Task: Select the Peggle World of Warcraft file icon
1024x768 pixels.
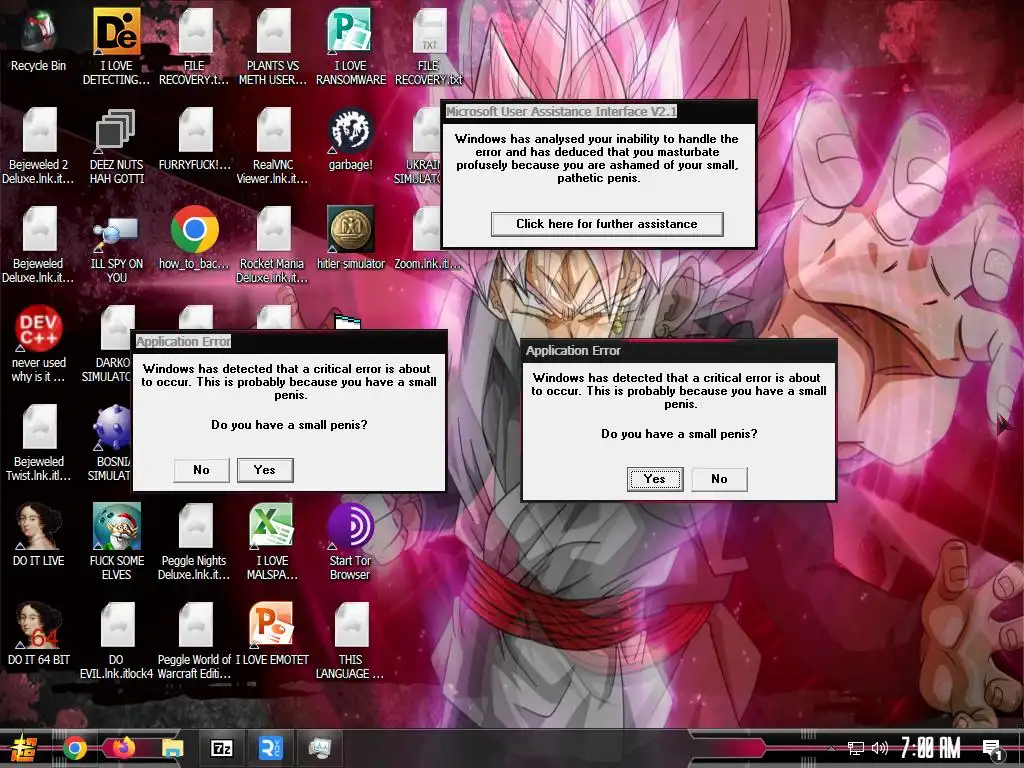Action: 195,625
